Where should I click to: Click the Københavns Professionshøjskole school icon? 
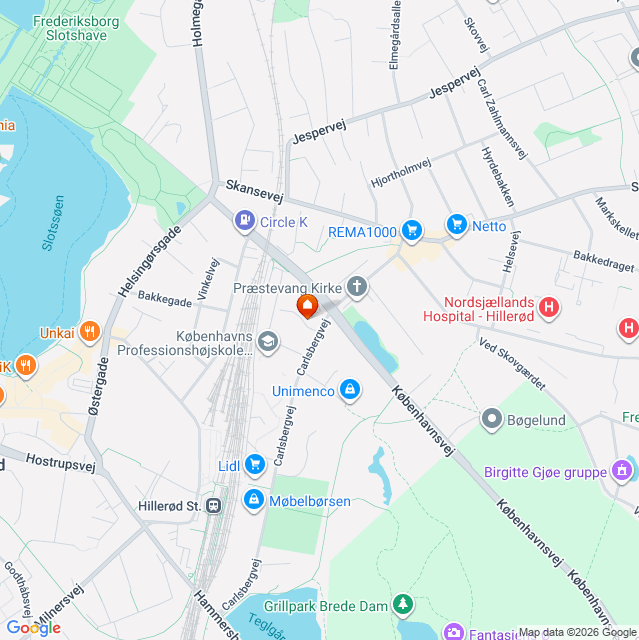268,342
